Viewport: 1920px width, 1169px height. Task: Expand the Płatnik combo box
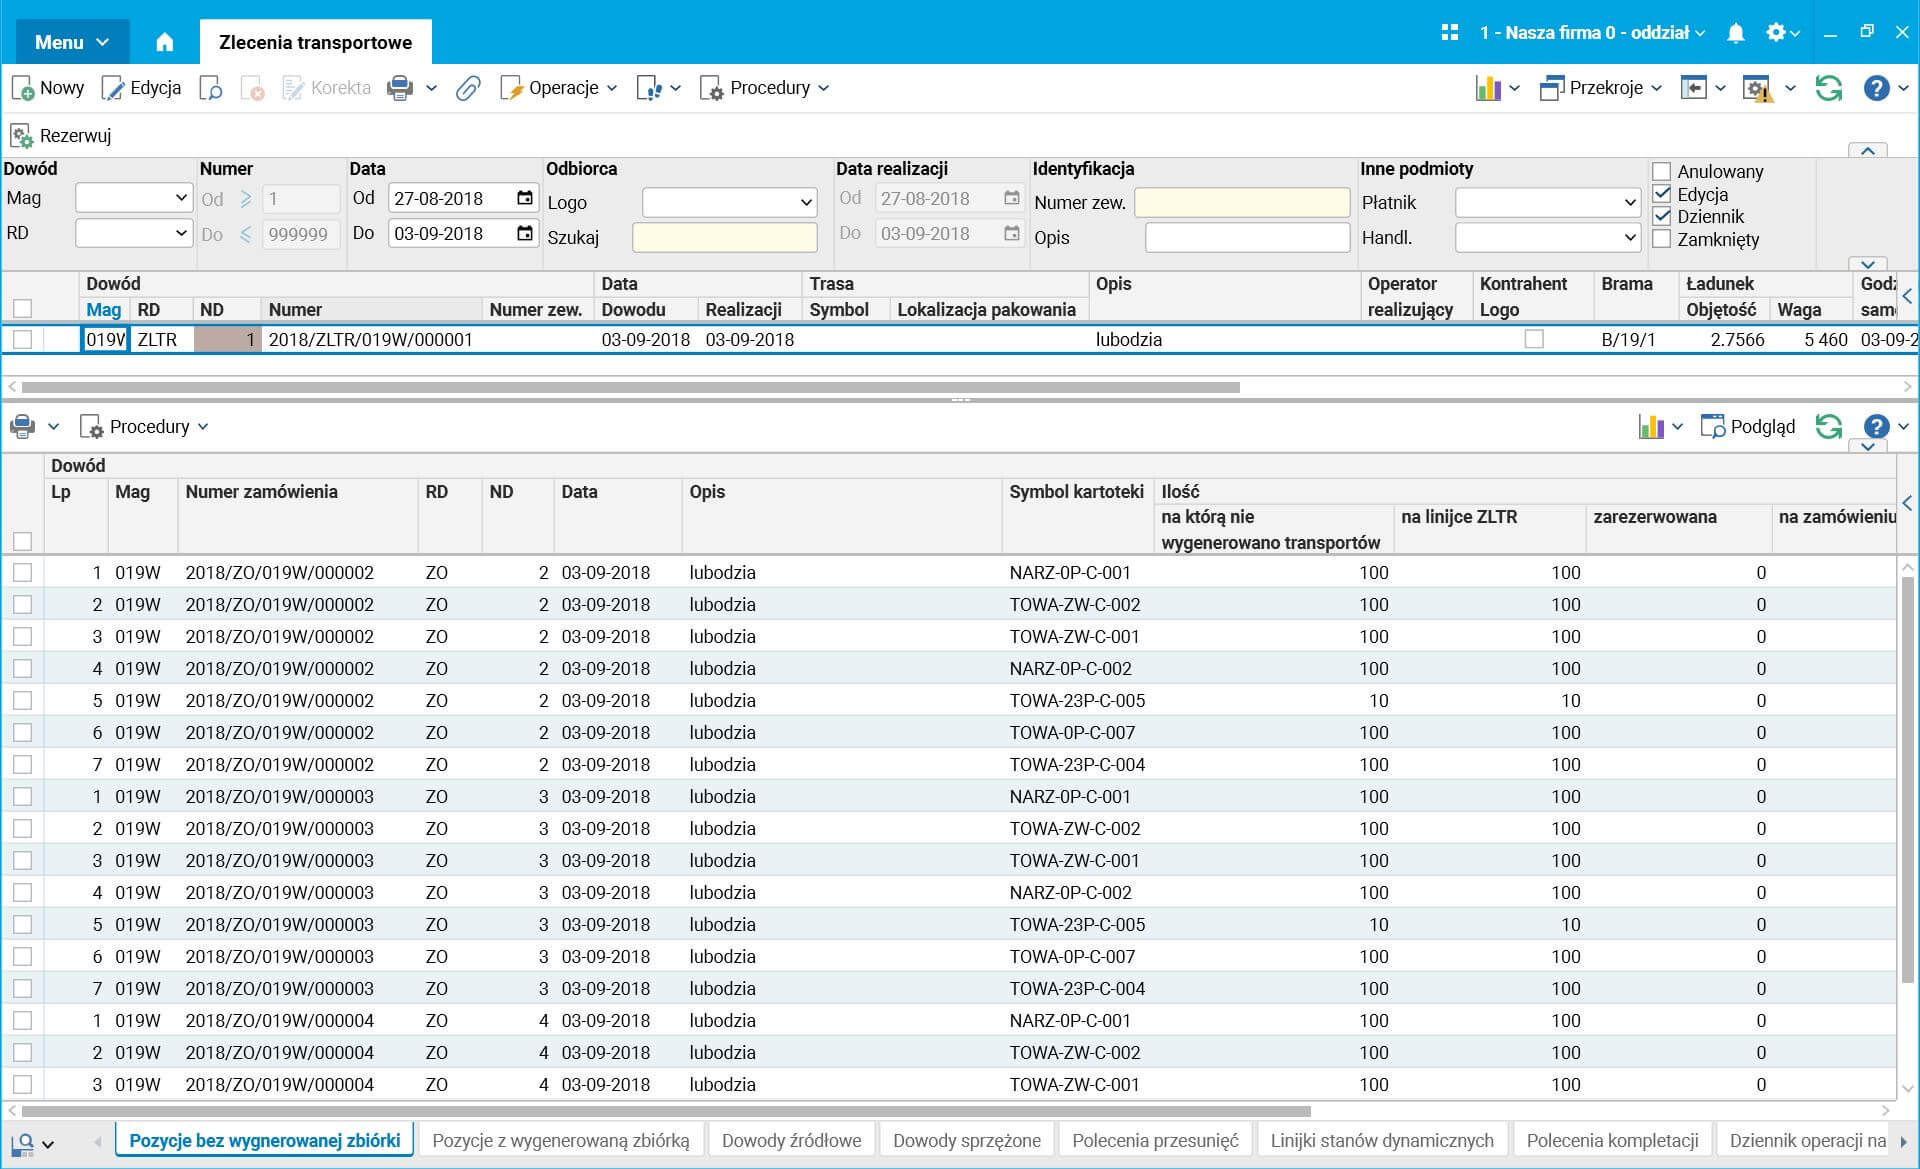(x=1547, y=203)
